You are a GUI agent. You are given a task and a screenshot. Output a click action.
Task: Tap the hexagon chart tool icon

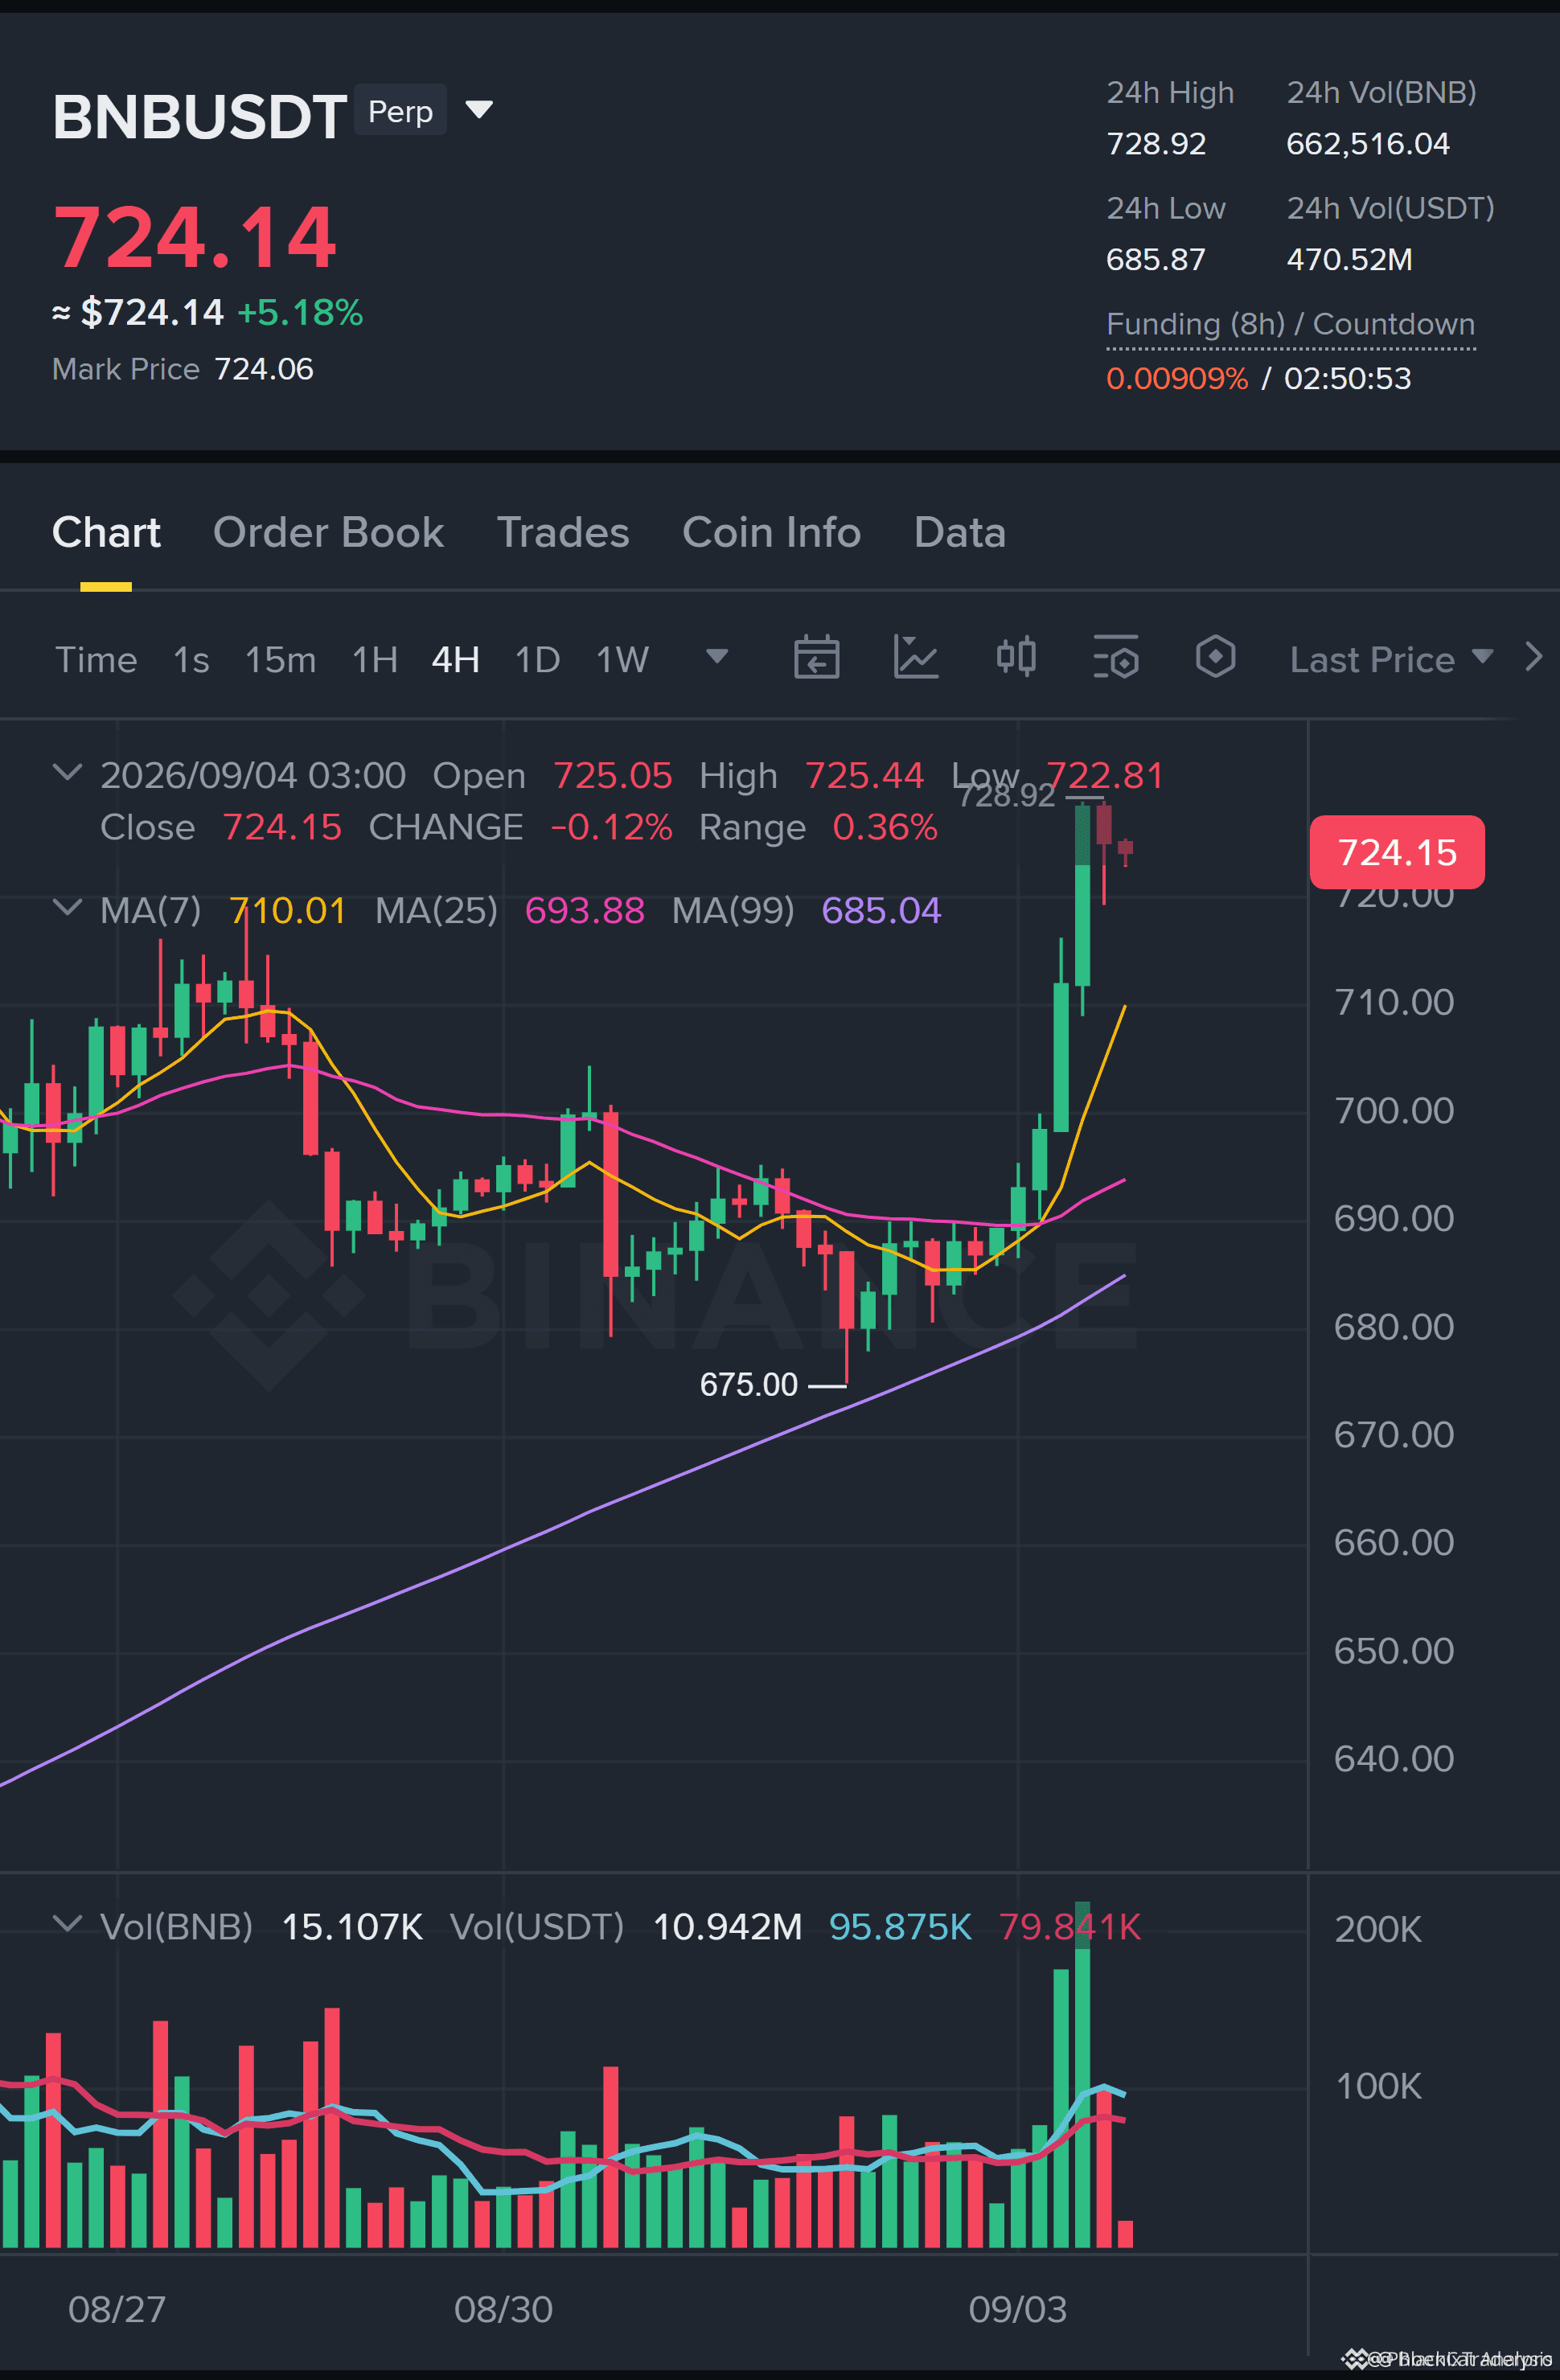point(1215,658)
